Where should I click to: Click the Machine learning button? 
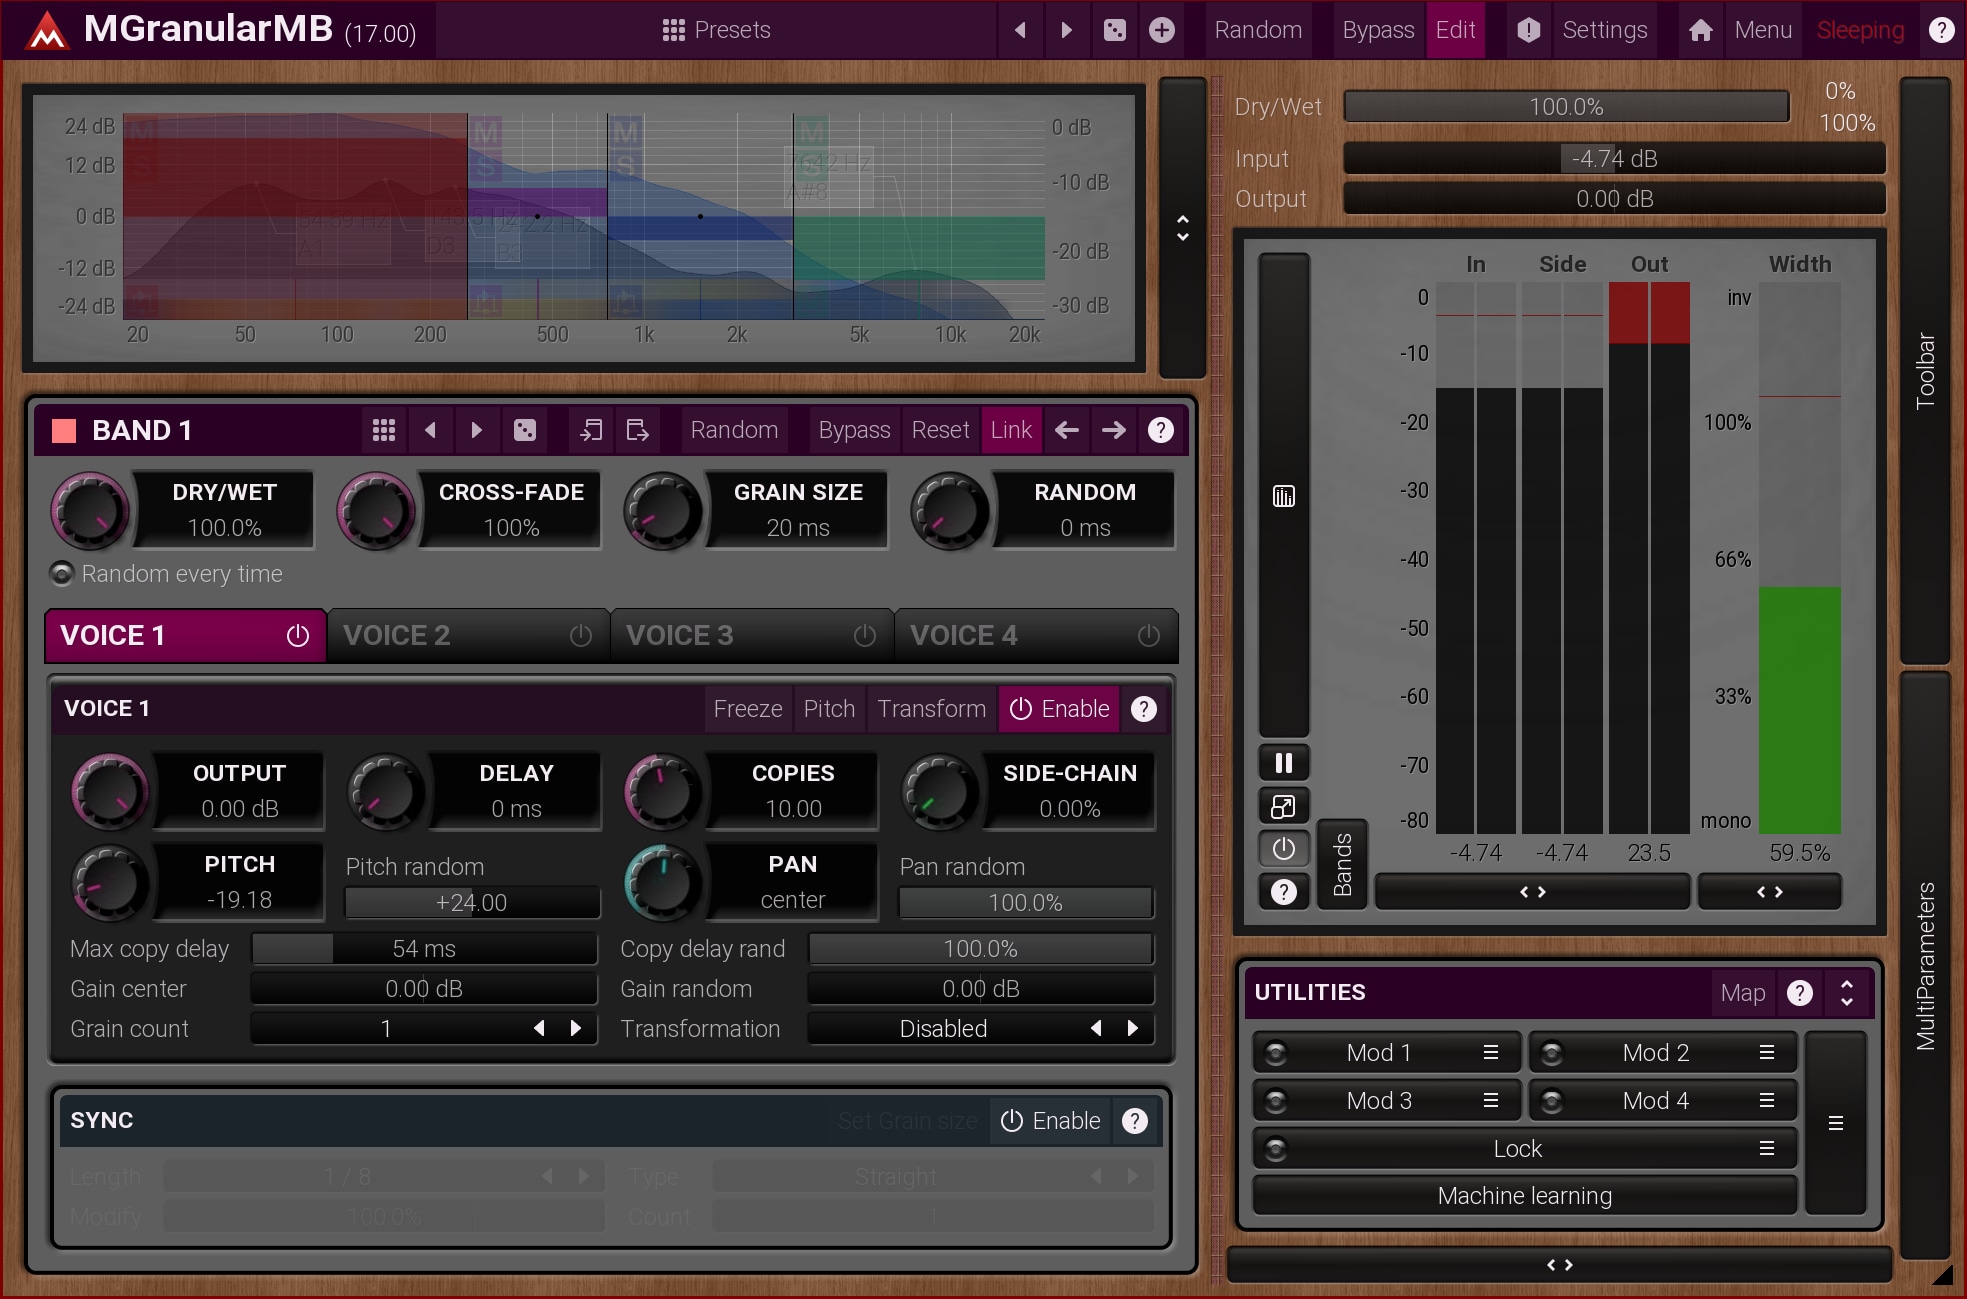(x=1524, y=1196)
